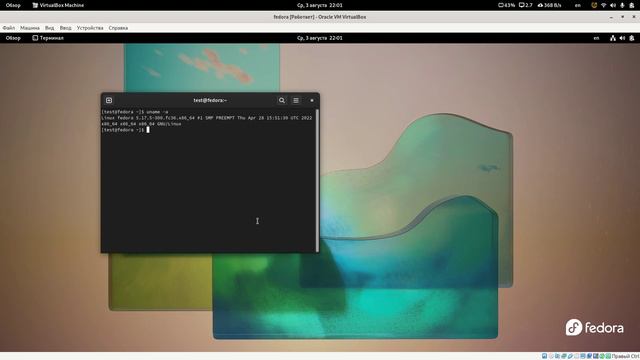
Task: Open a new tab in the terminal
Action: coord(109,100)
